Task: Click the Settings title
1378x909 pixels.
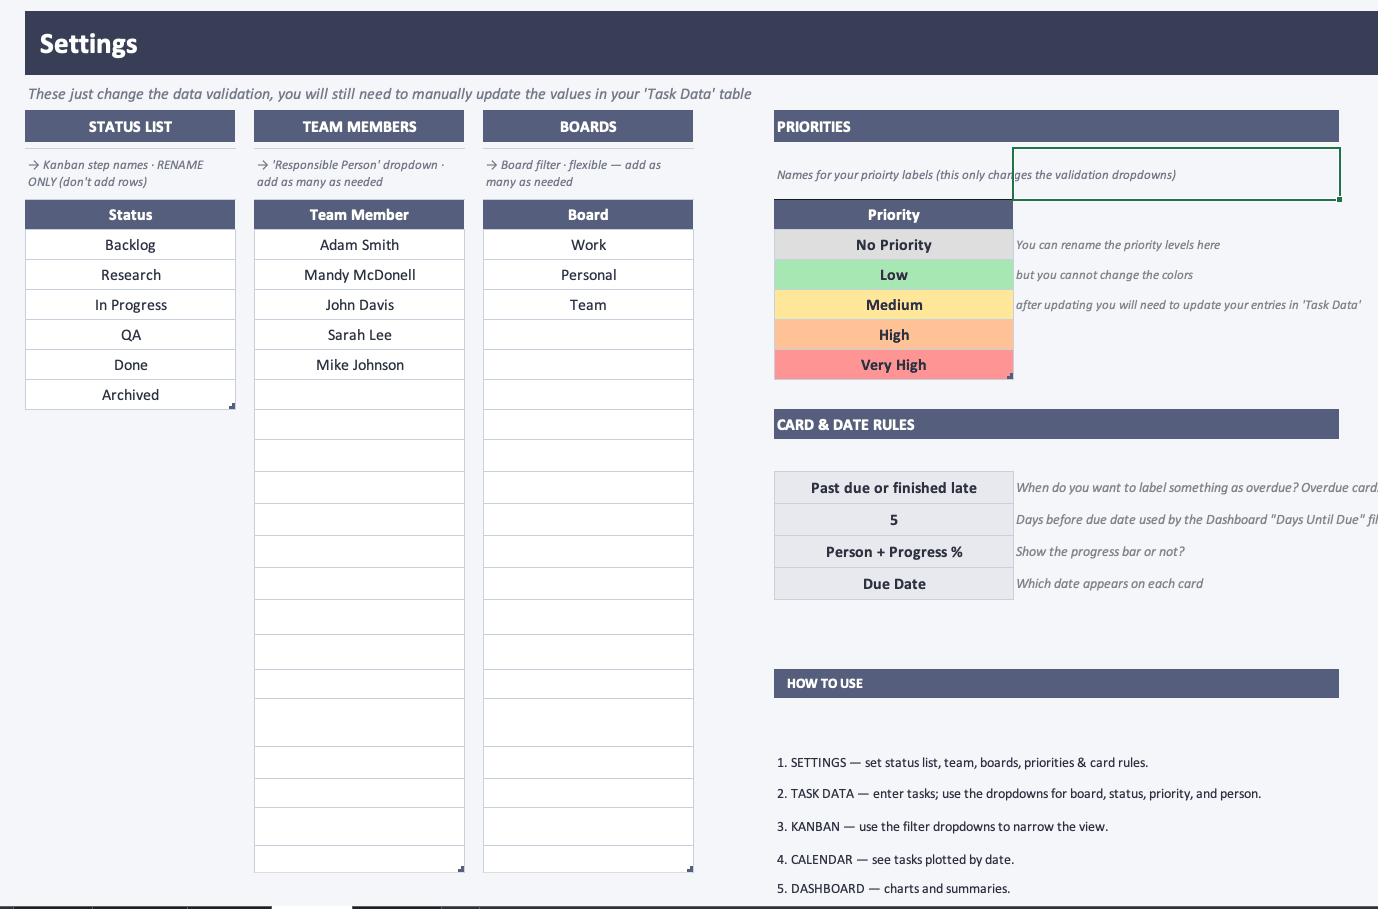Action: coord(89,44)
